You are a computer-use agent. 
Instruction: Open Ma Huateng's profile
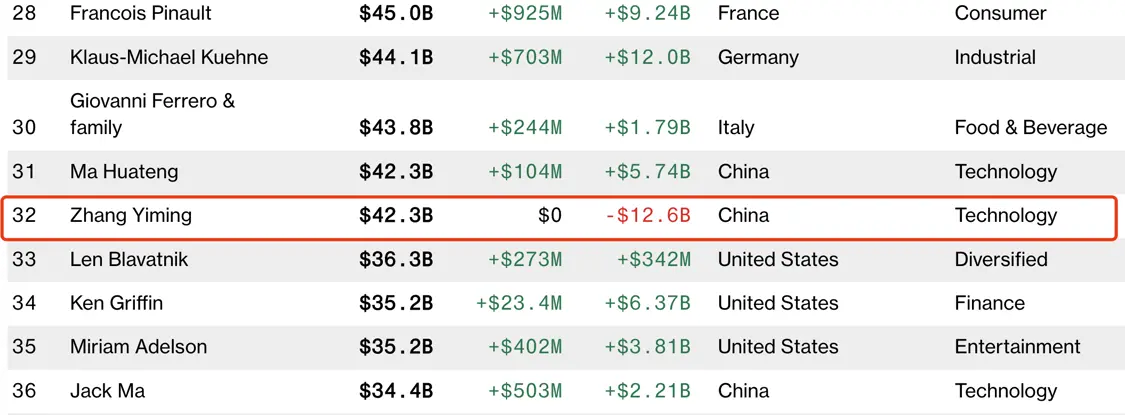click(x=124, y=172)
